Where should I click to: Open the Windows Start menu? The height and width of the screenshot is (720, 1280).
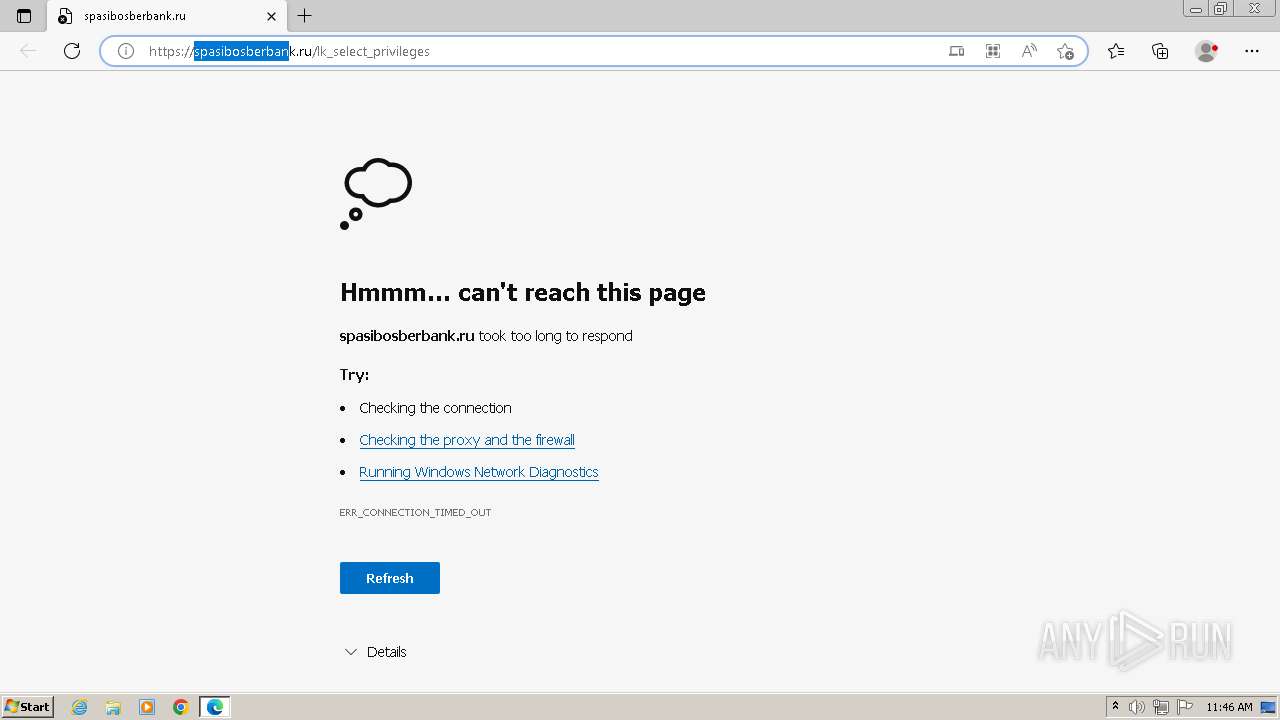[27, 707]
